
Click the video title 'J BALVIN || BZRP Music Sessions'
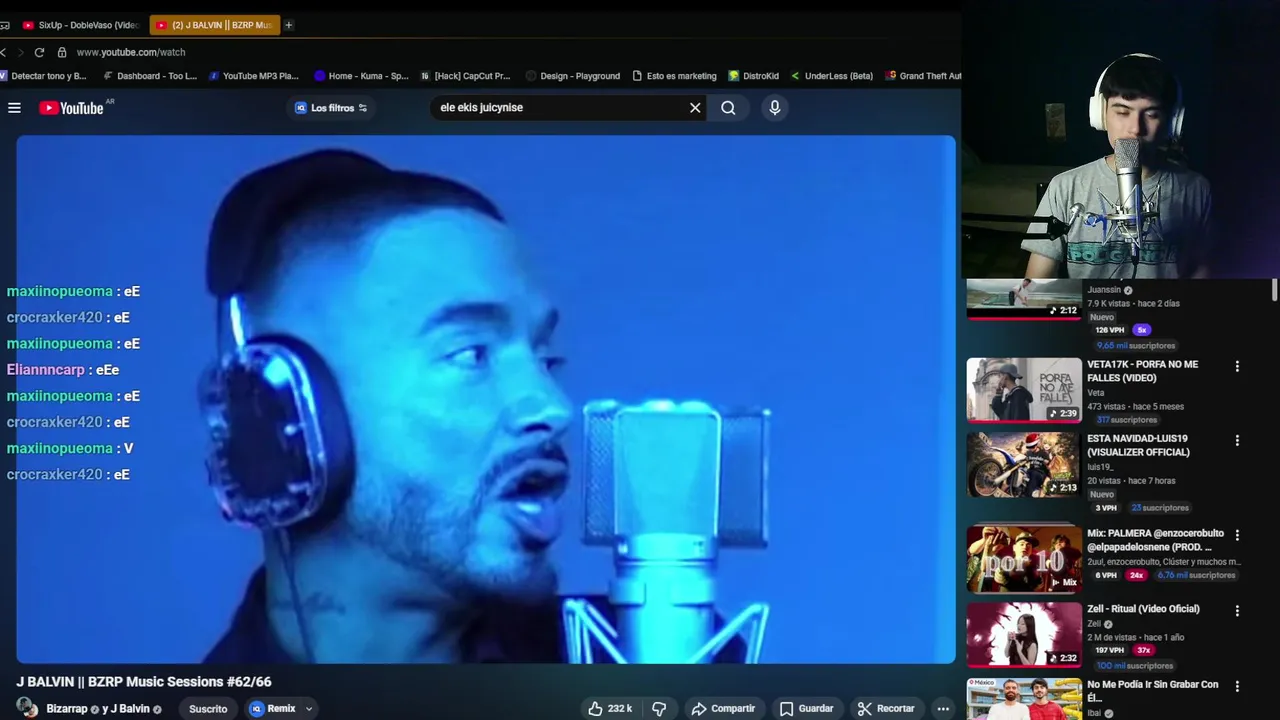point(143,682)
